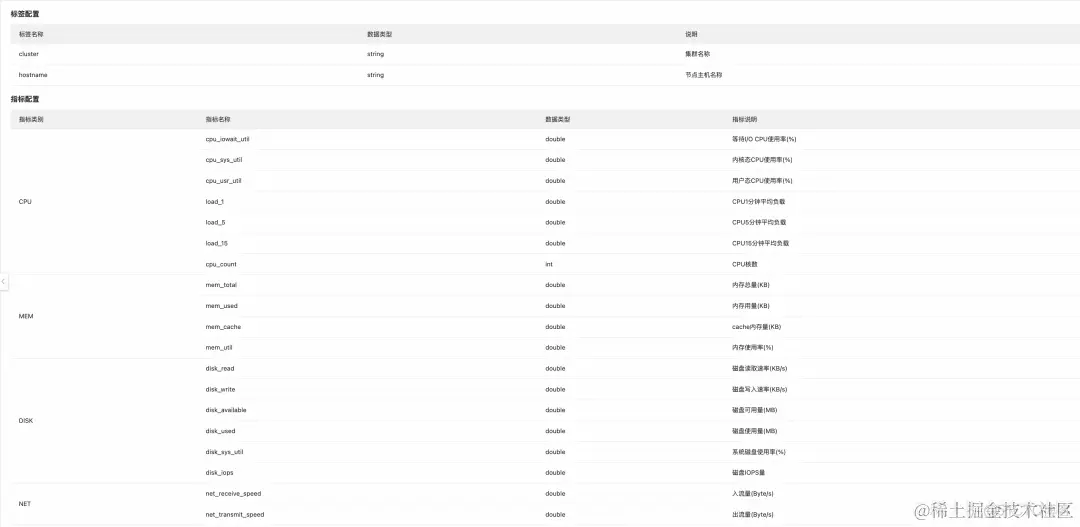Select the hostname tag name cell
This screenshot has height=527, width=1080.
click(33, 74)
